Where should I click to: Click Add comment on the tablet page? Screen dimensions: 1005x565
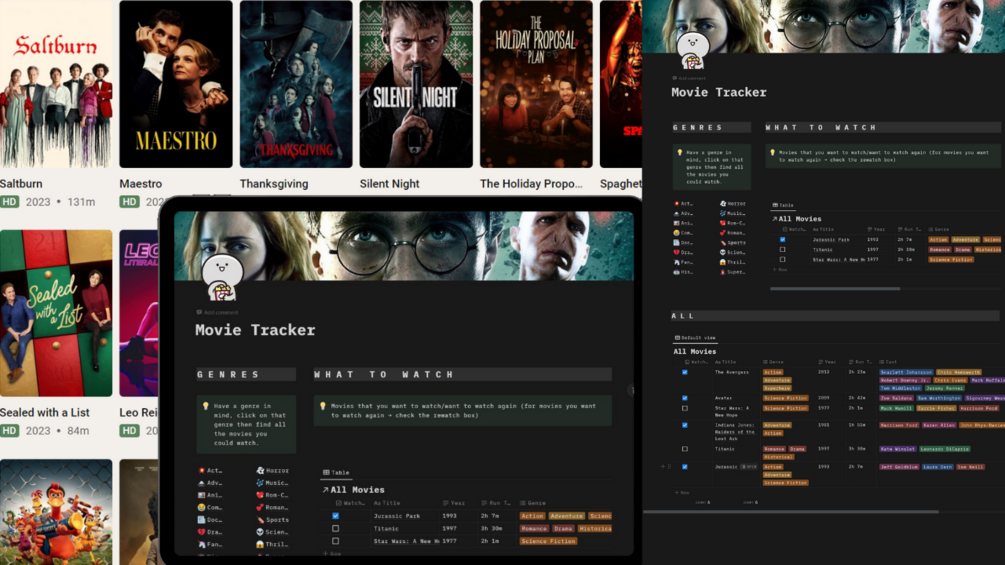coord(217,313)
